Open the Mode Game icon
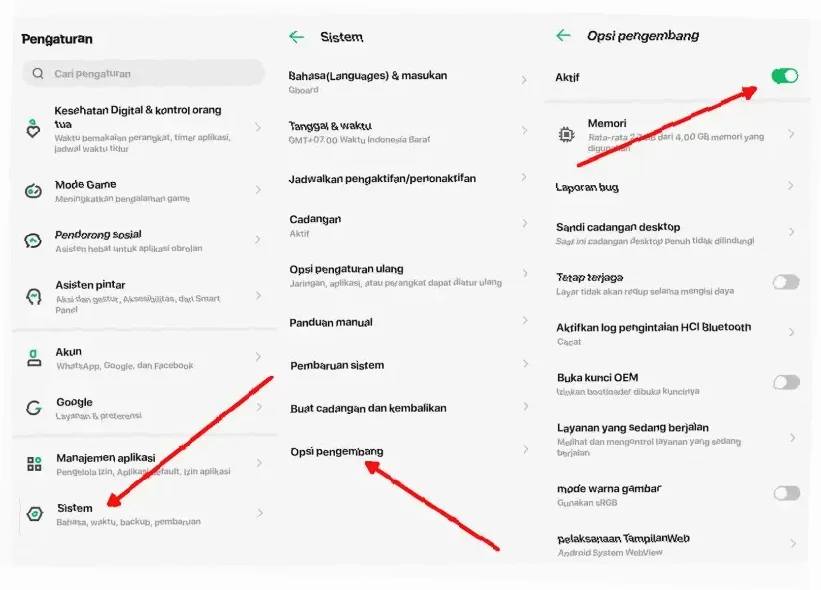 pyautogui.click(x=34, y=191)
